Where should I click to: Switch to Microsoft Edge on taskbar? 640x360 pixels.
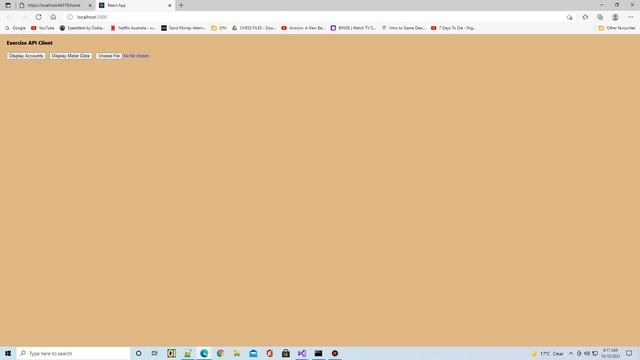[x=204, y=353]
